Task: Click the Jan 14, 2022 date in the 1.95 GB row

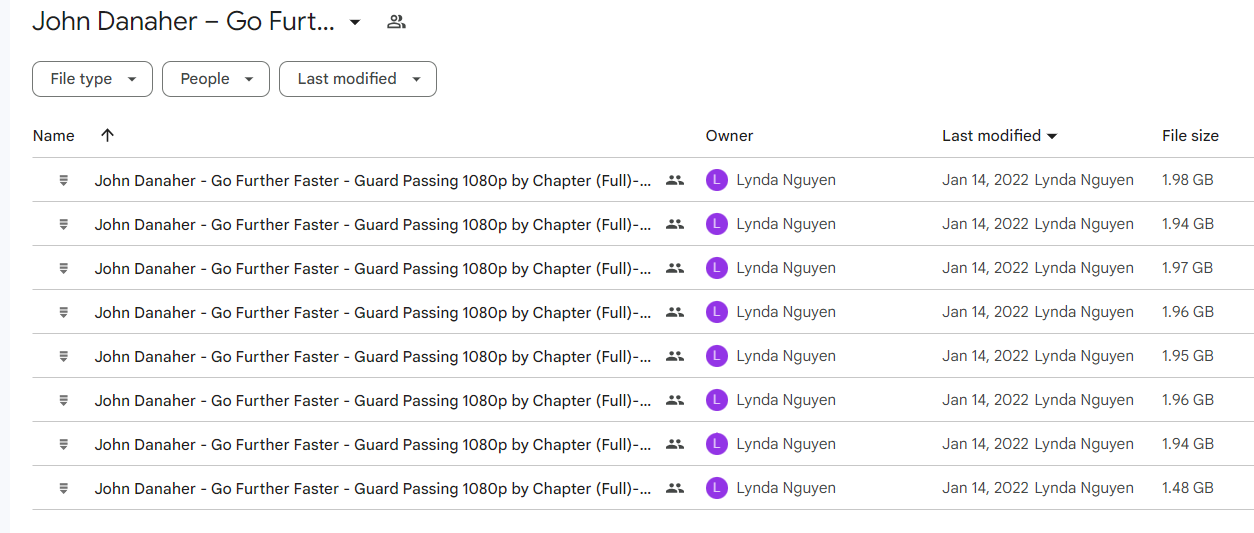Action: click(985, 357)
